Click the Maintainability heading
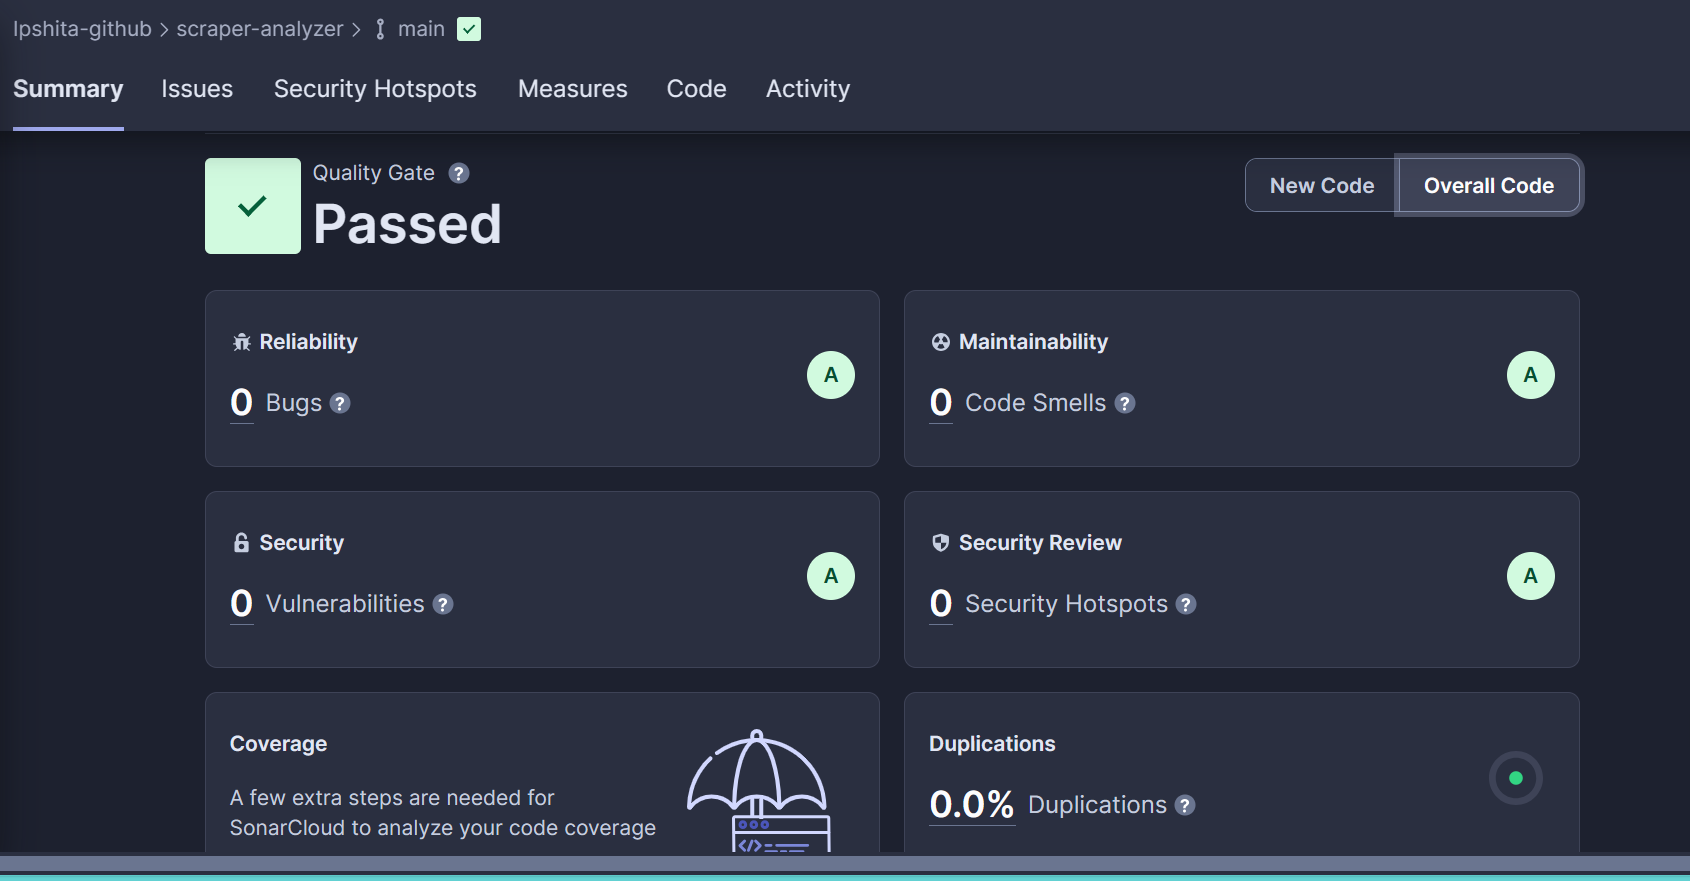This screenshot has height=881, width=1690. point(1034,342)
